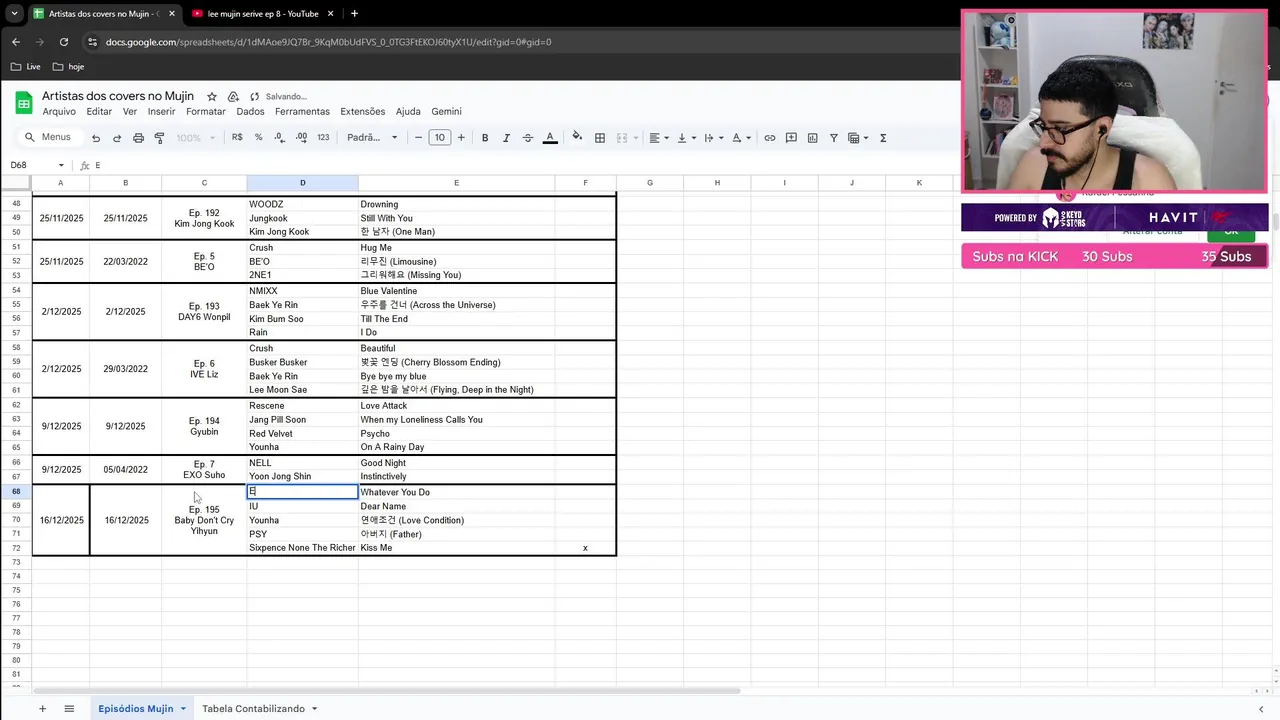
Task: Open the font family dropdown Padrã...
Action: click(372, 138)
